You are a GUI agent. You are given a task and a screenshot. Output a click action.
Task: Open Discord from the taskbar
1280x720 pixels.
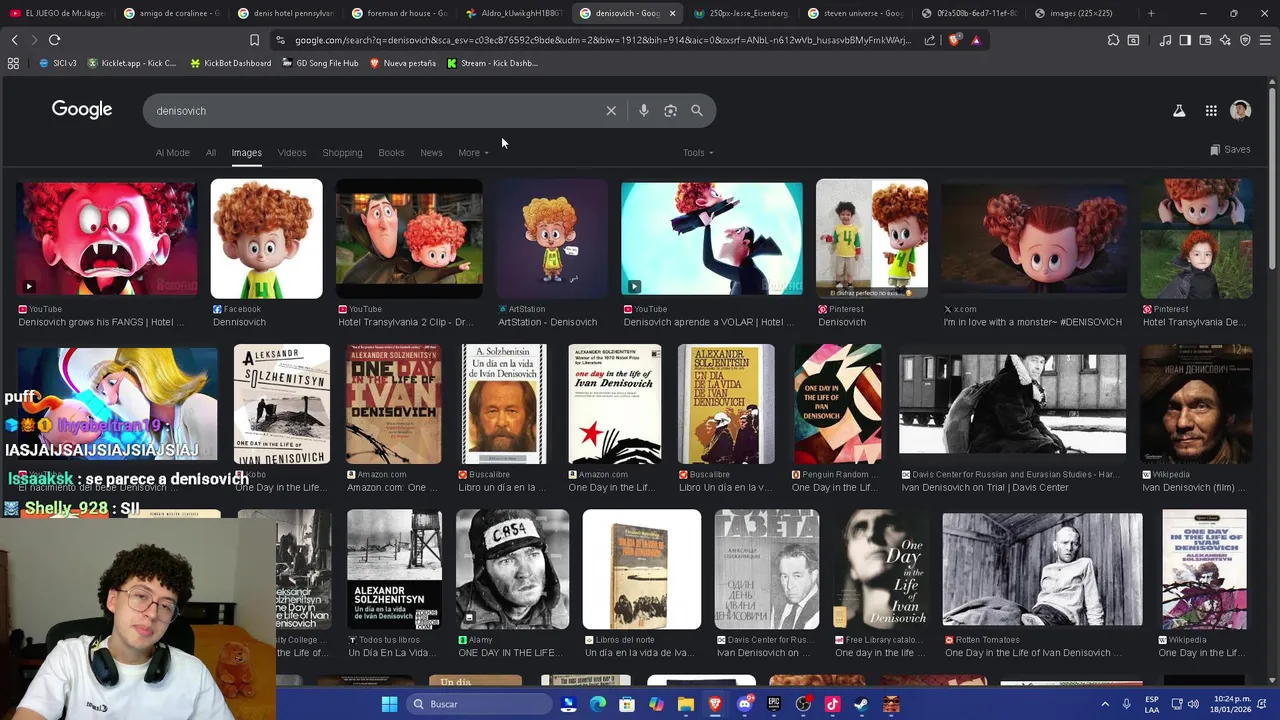tap(744, 704)
